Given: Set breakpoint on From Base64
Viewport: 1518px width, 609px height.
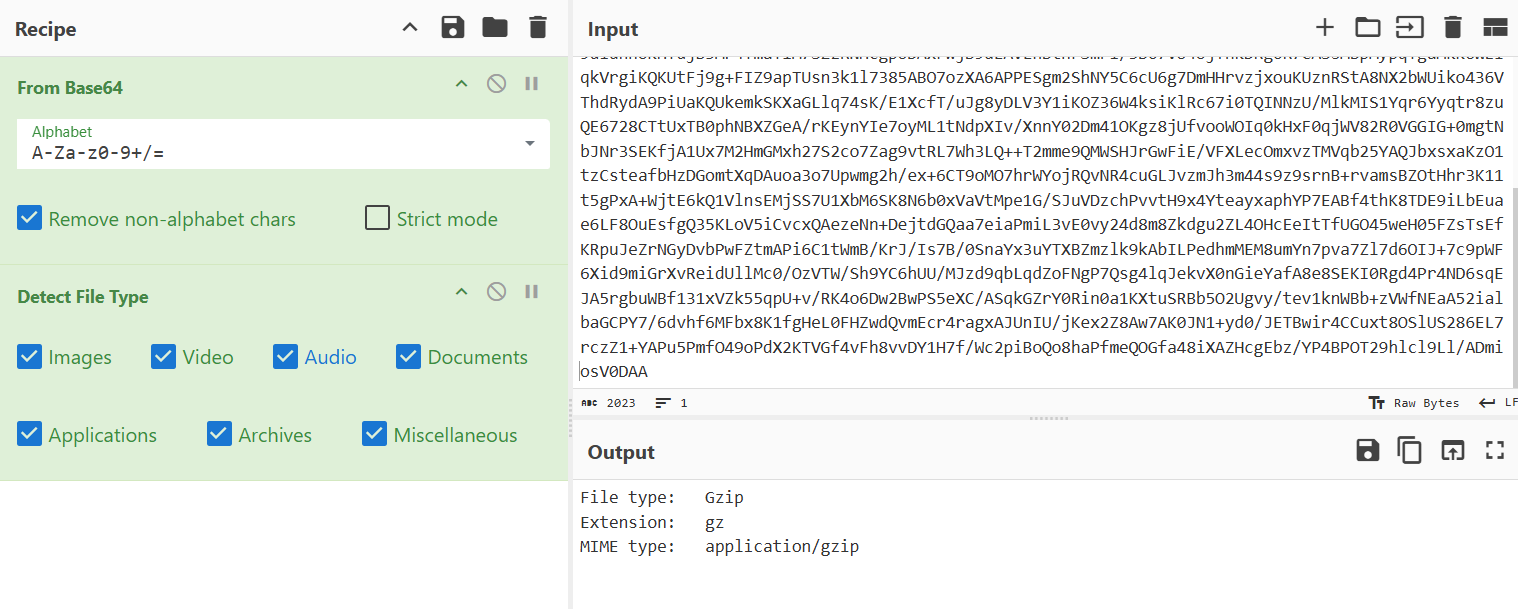Looking at the screenshot, I should [531, 84].
